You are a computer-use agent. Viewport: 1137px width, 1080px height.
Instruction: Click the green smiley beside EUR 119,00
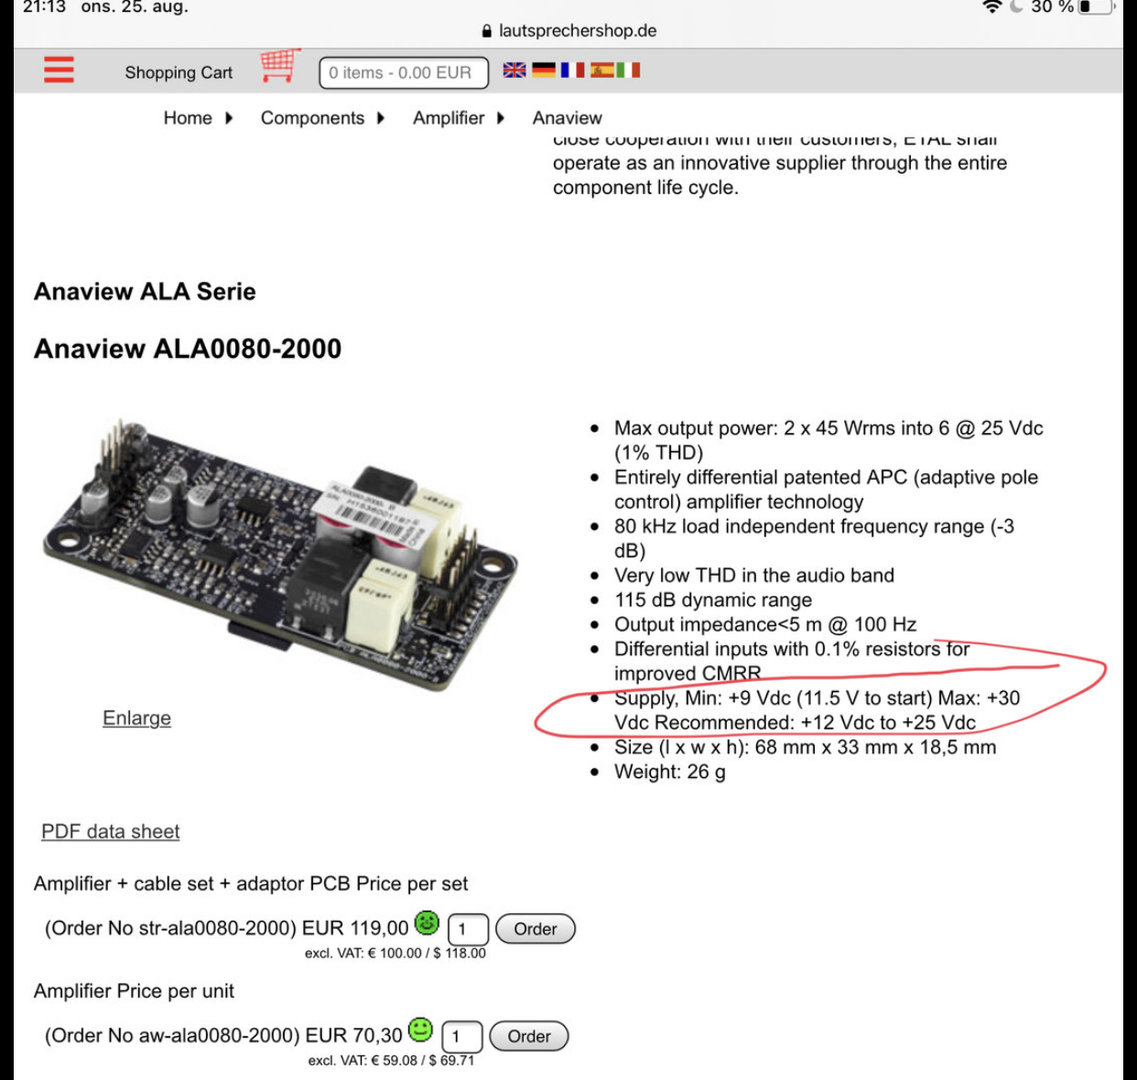tap(427, 923)
